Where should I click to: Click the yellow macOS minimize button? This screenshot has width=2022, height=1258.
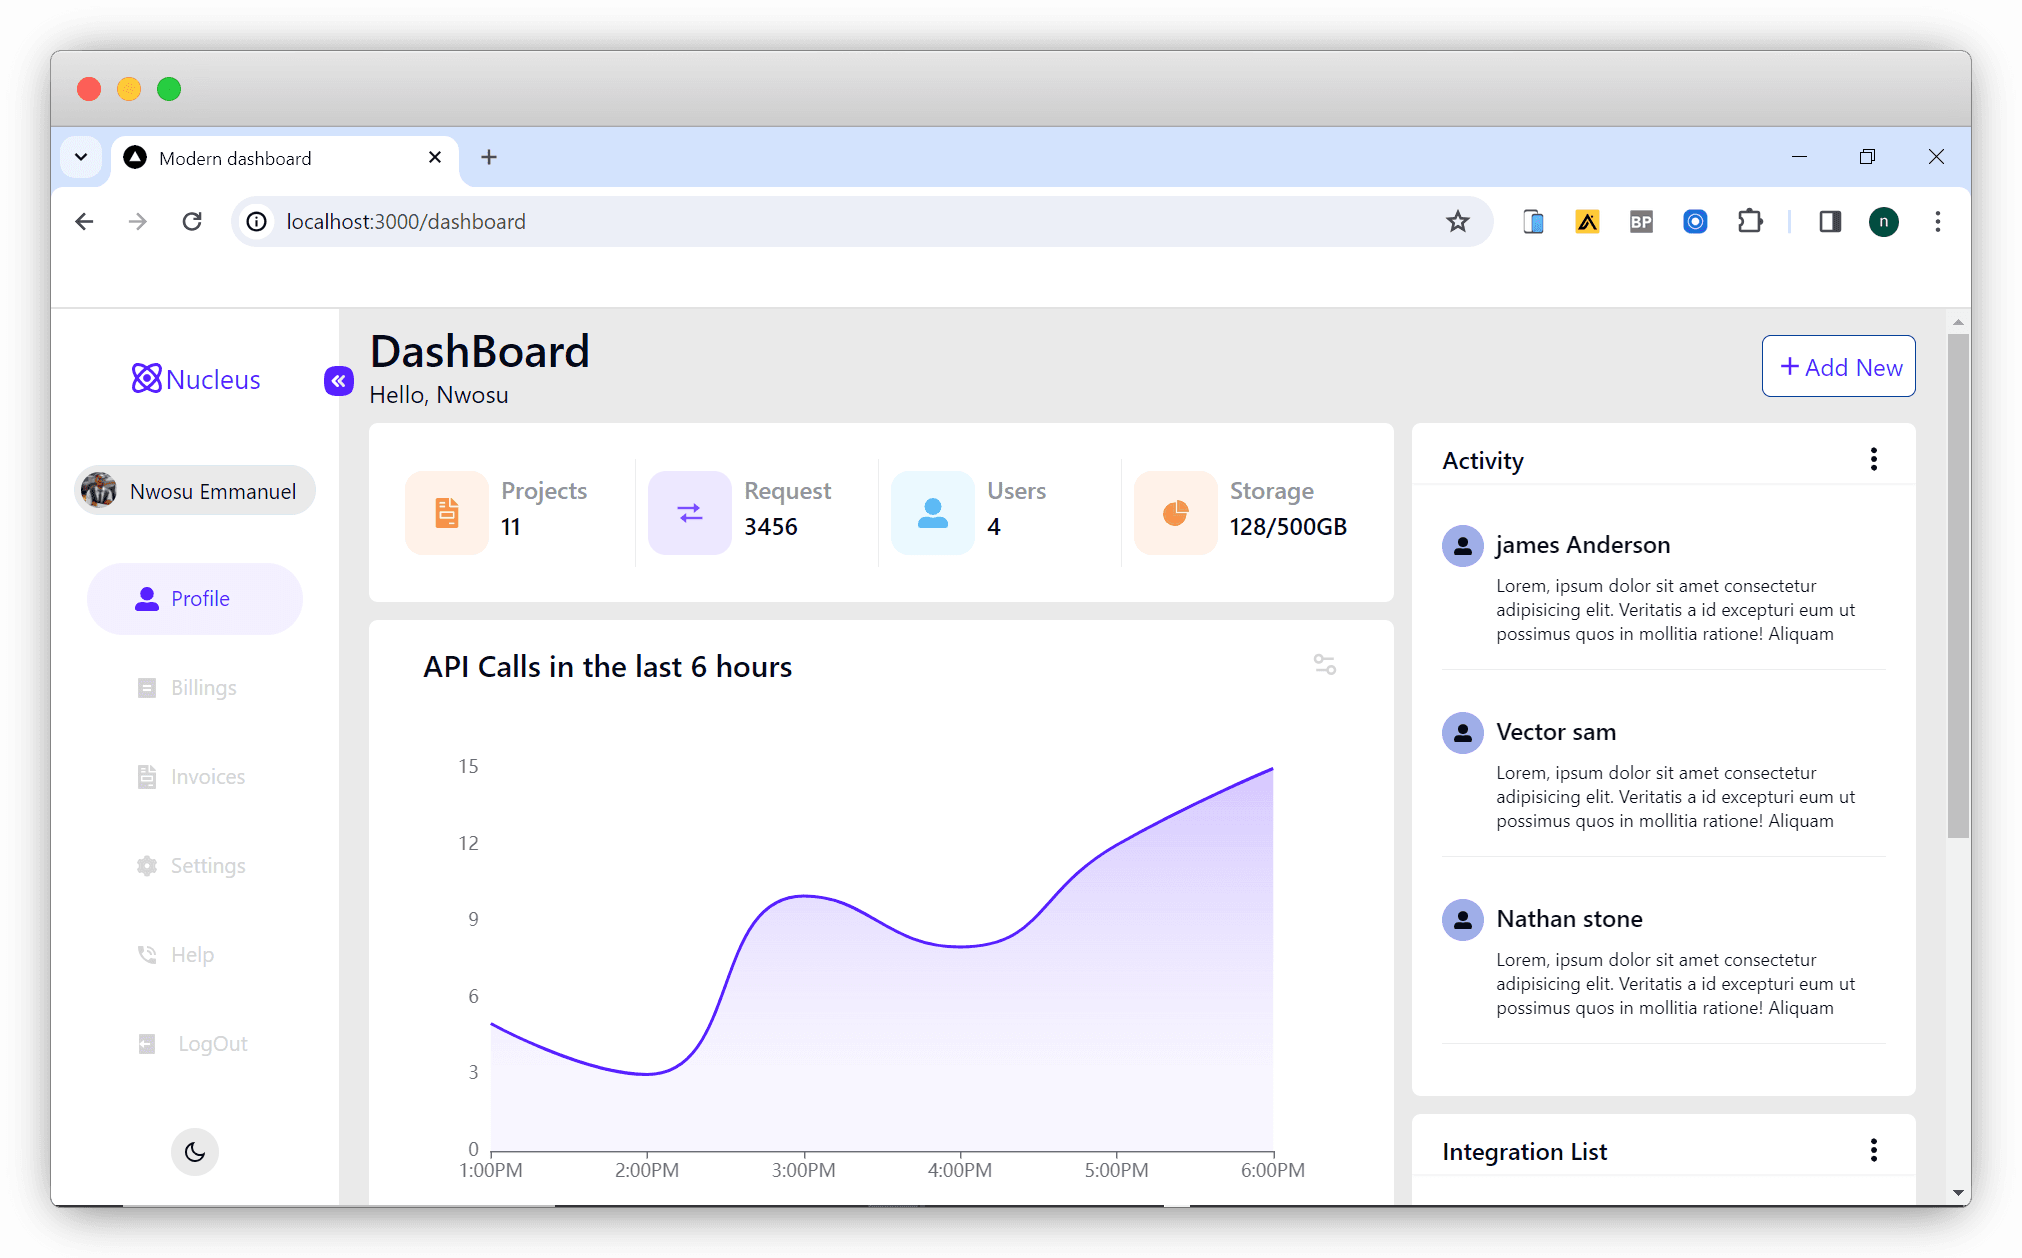[129, 89]
